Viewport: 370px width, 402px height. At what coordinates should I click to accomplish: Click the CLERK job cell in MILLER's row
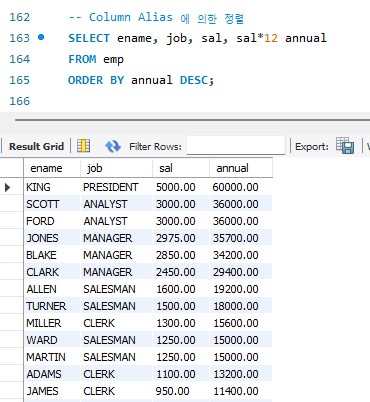pyautogui.click(x=116, y=323)
